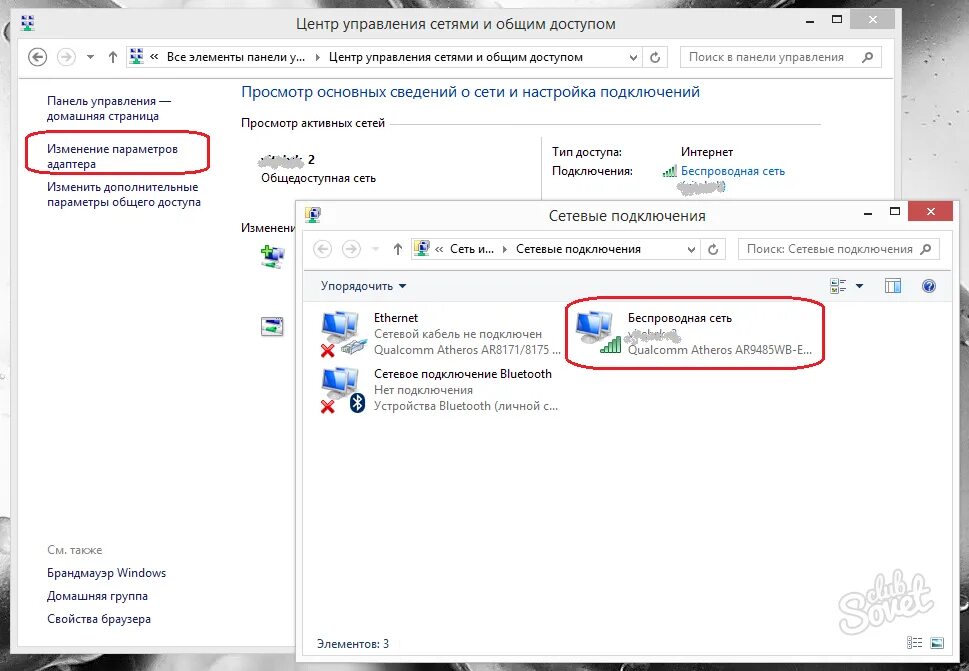
Task: Switch to large icons view in status bar
Action: coord(937,643)
